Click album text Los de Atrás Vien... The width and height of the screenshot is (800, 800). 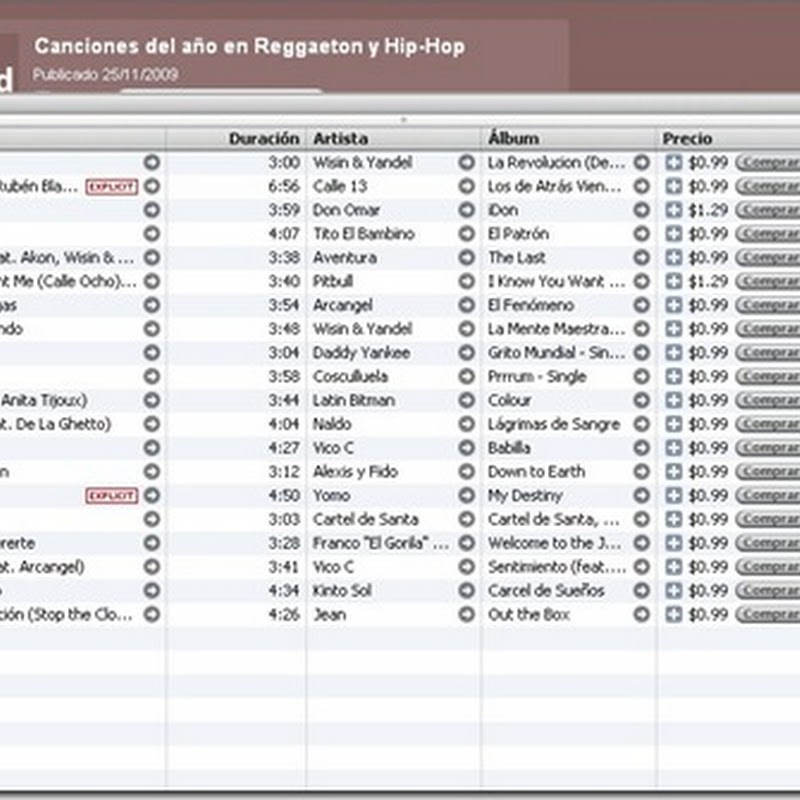click(555, 186)
